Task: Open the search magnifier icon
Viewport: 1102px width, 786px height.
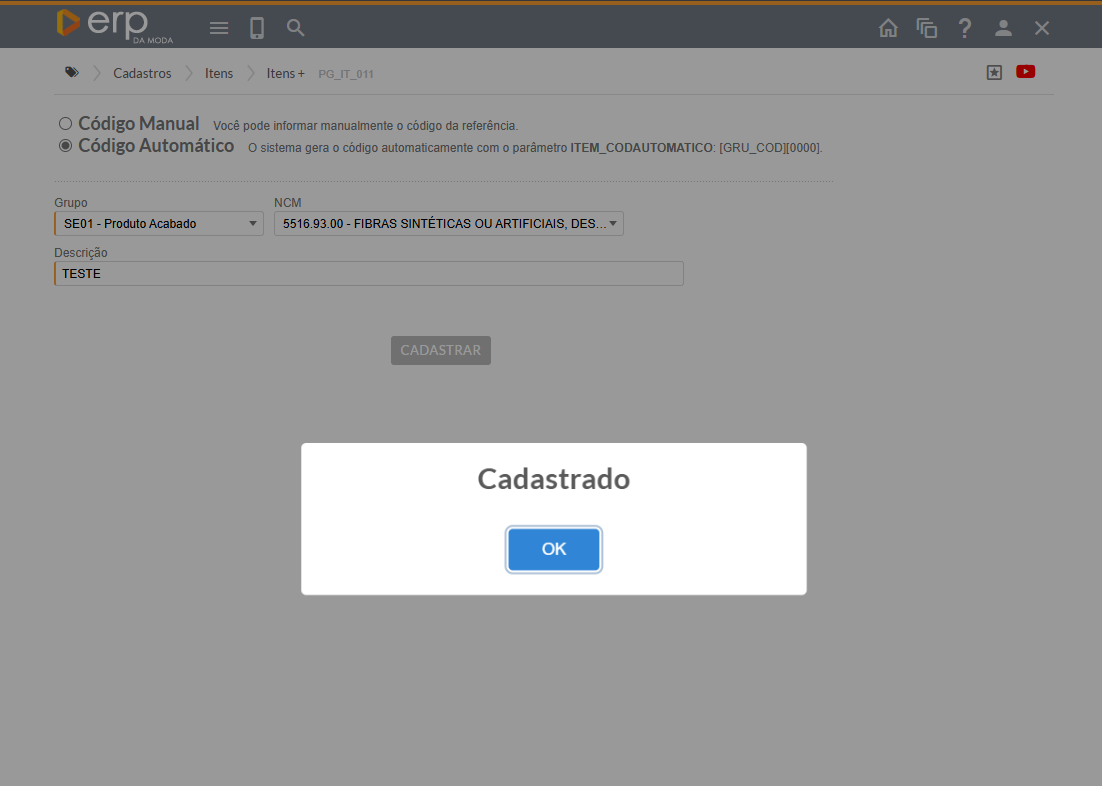Action: tap(295, 28)
